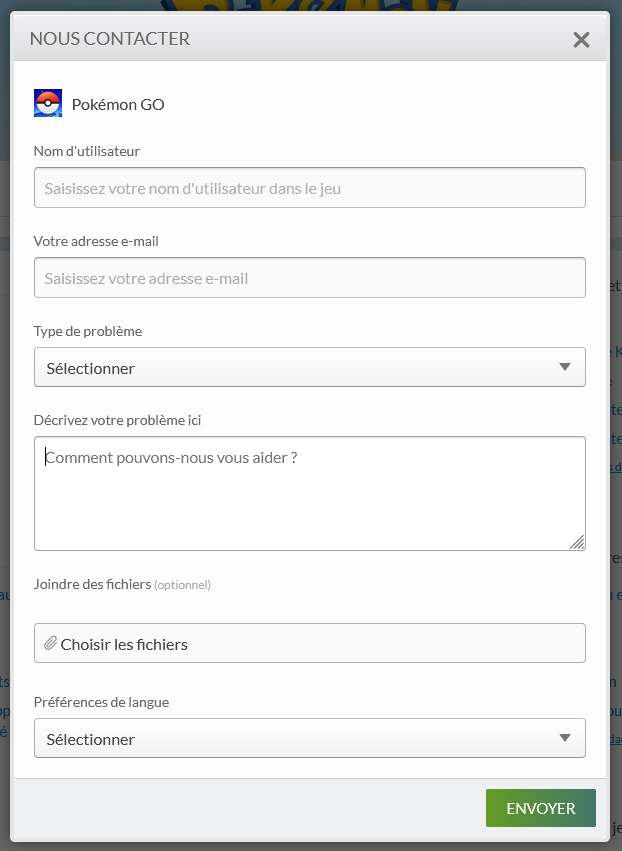622x851 pixels.
Task: Open the Type de problème dropdown
Action: tap(300, 368)
